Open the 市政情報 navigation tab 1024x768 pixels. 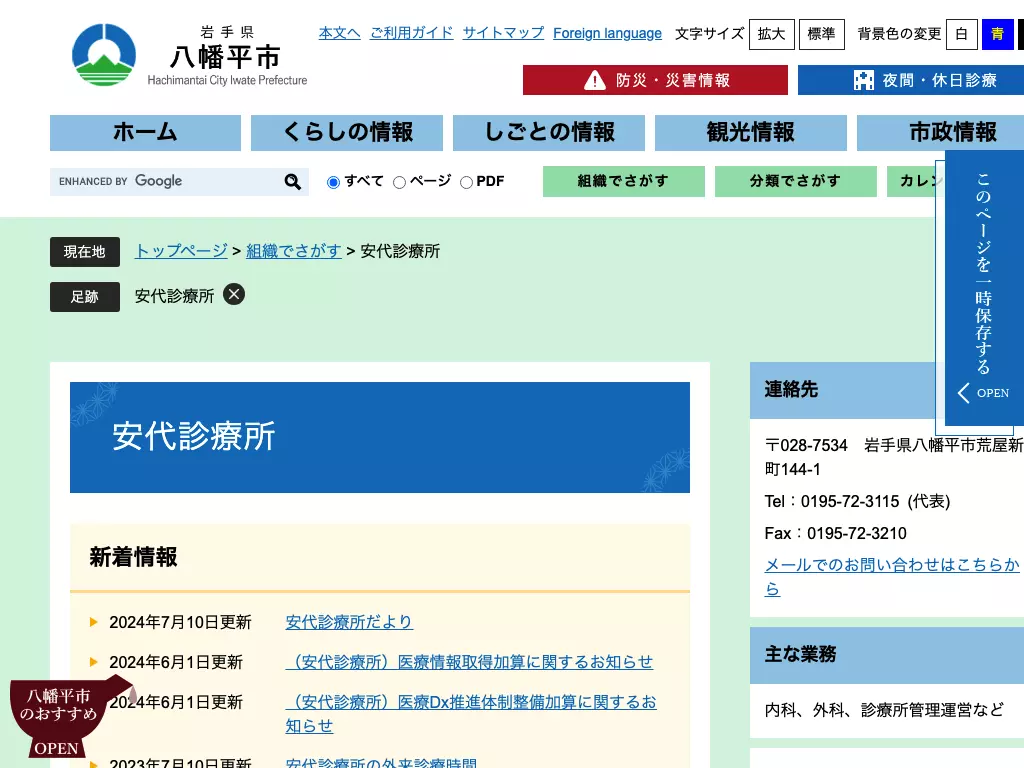coord(940,133)
